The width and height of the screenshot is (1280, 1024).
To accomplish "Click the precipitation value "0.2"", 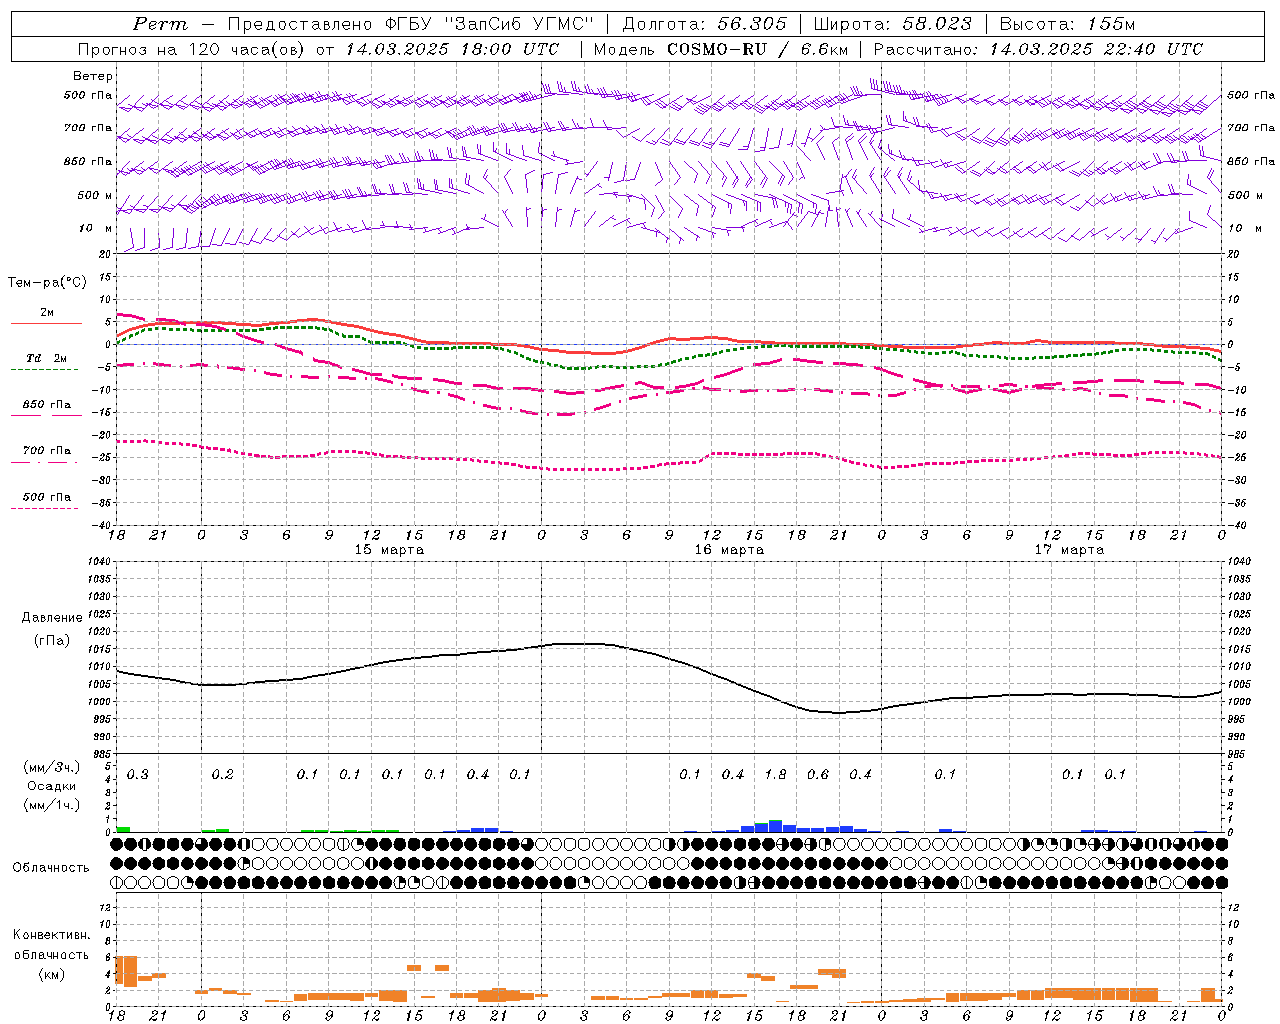I will point(222,775).
